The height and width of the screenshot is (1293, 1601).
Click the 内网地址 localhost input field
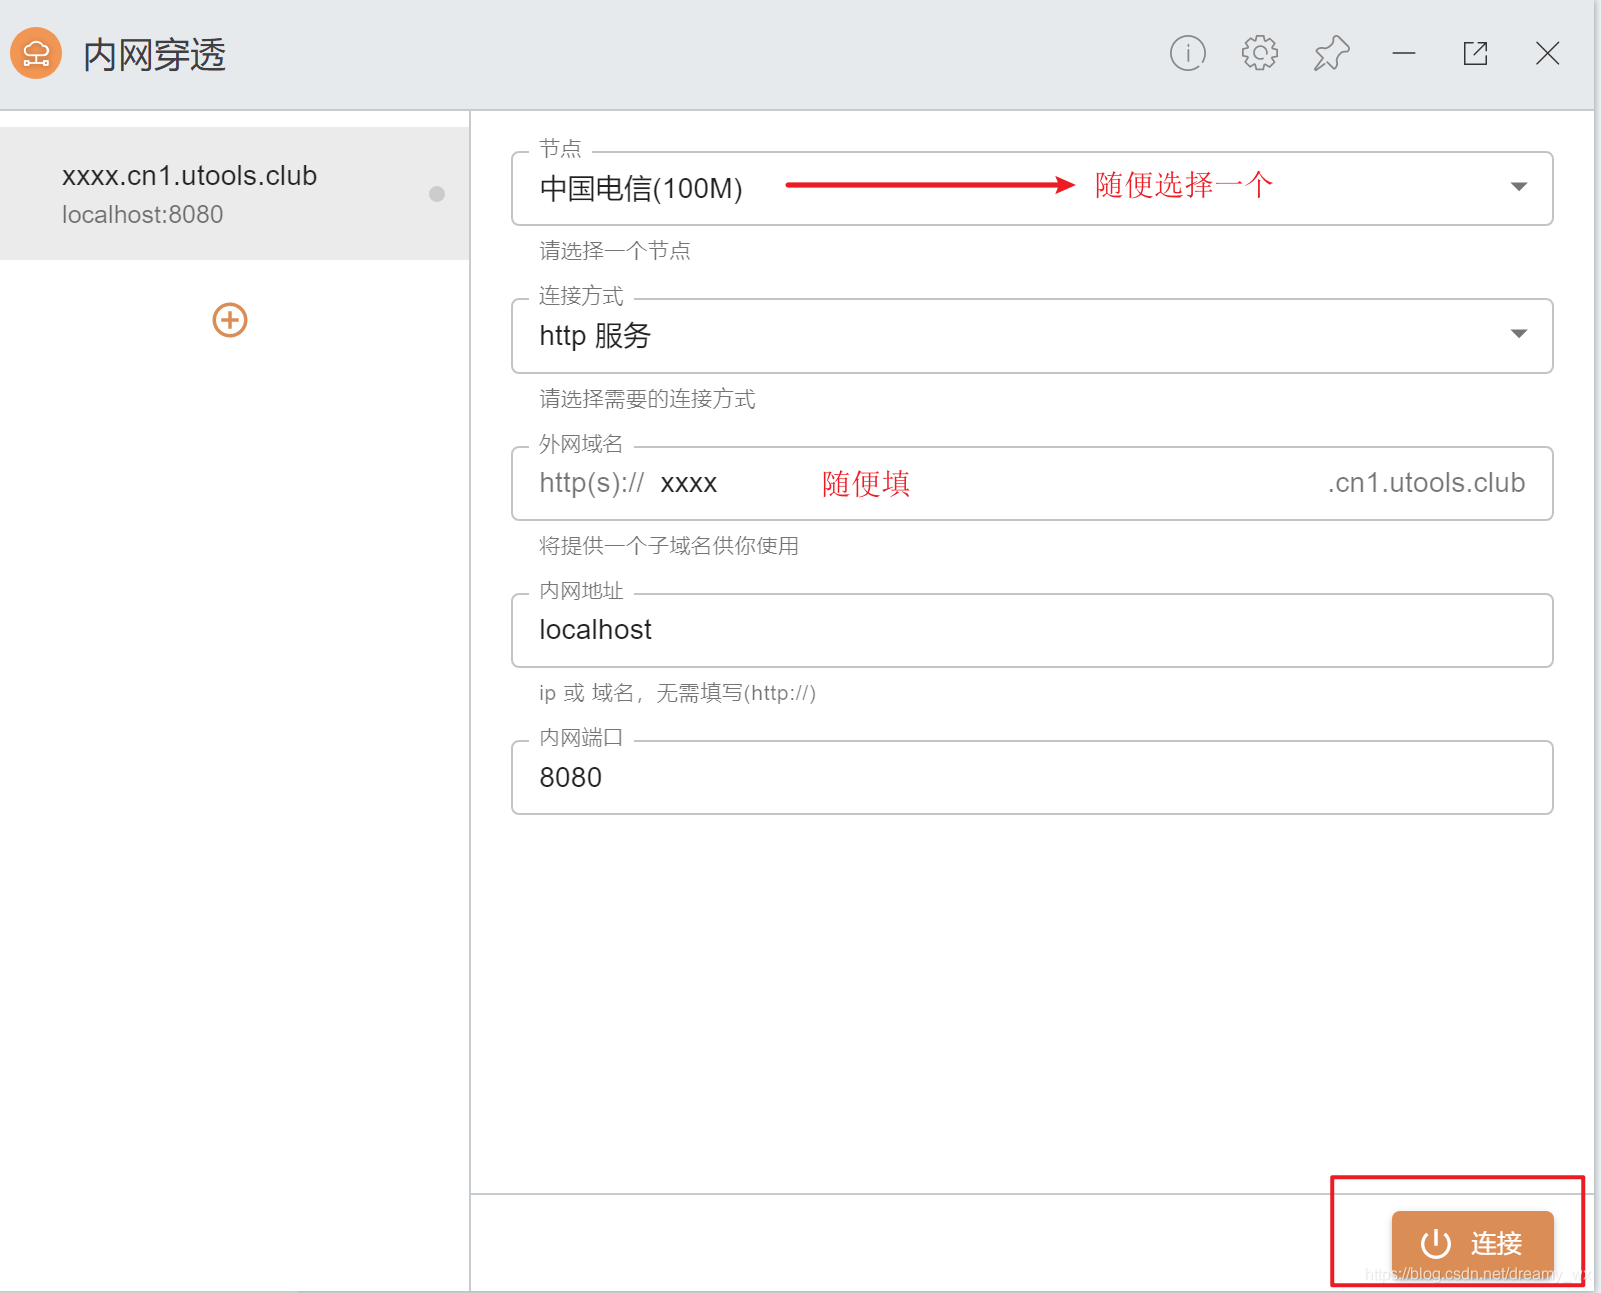[x=1032, y=630]
